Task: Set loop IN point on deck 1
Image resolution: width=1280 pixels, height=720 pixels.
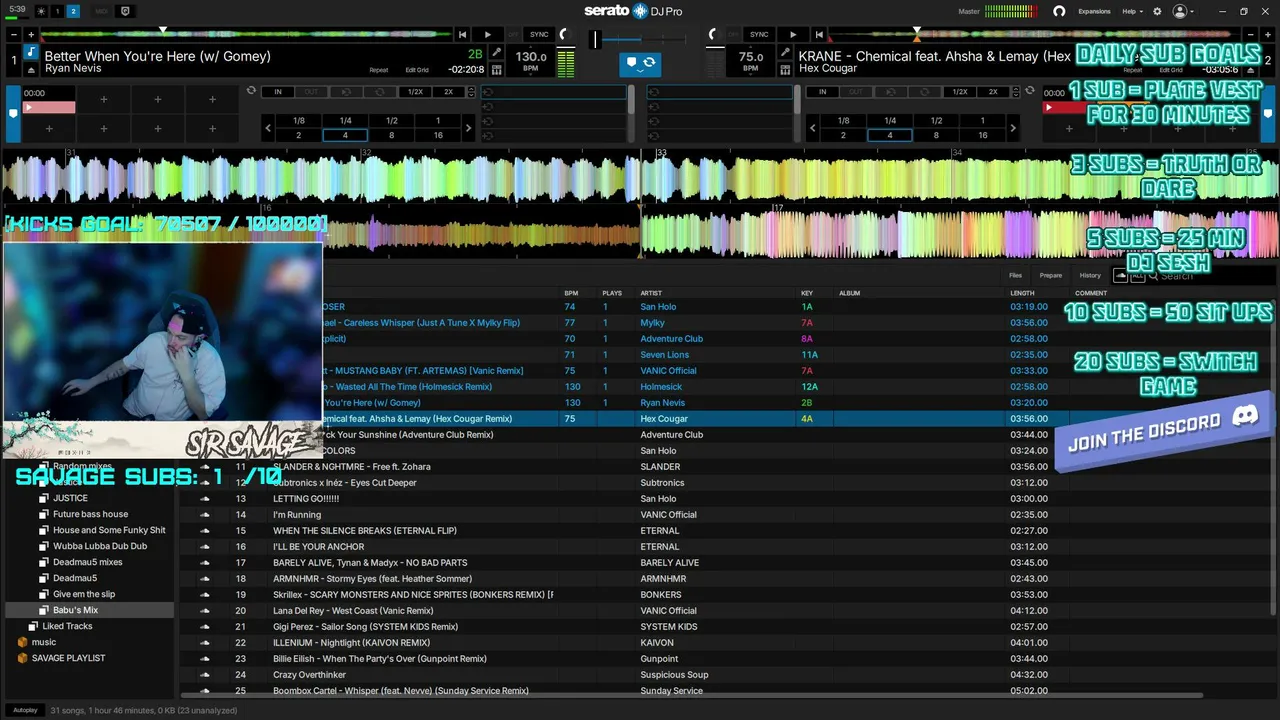Action: click(278, 91)
